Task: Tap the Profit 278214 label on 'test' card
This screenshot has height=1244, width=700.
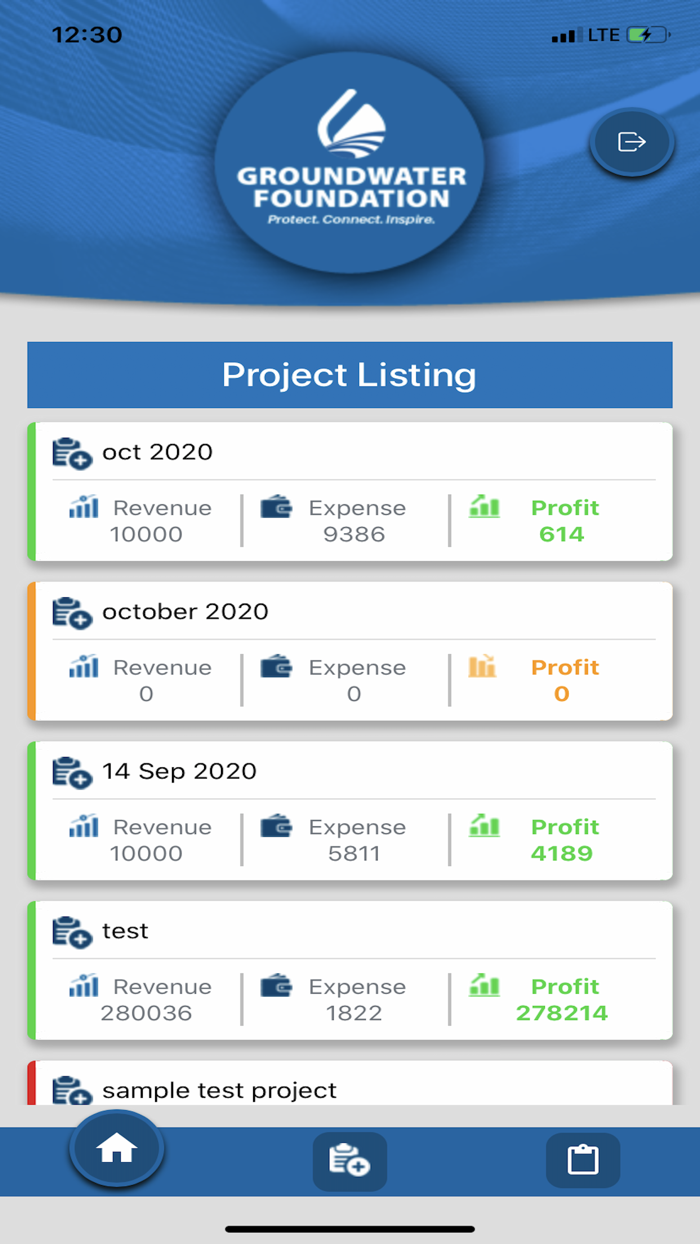Action: tap(565, 998)
